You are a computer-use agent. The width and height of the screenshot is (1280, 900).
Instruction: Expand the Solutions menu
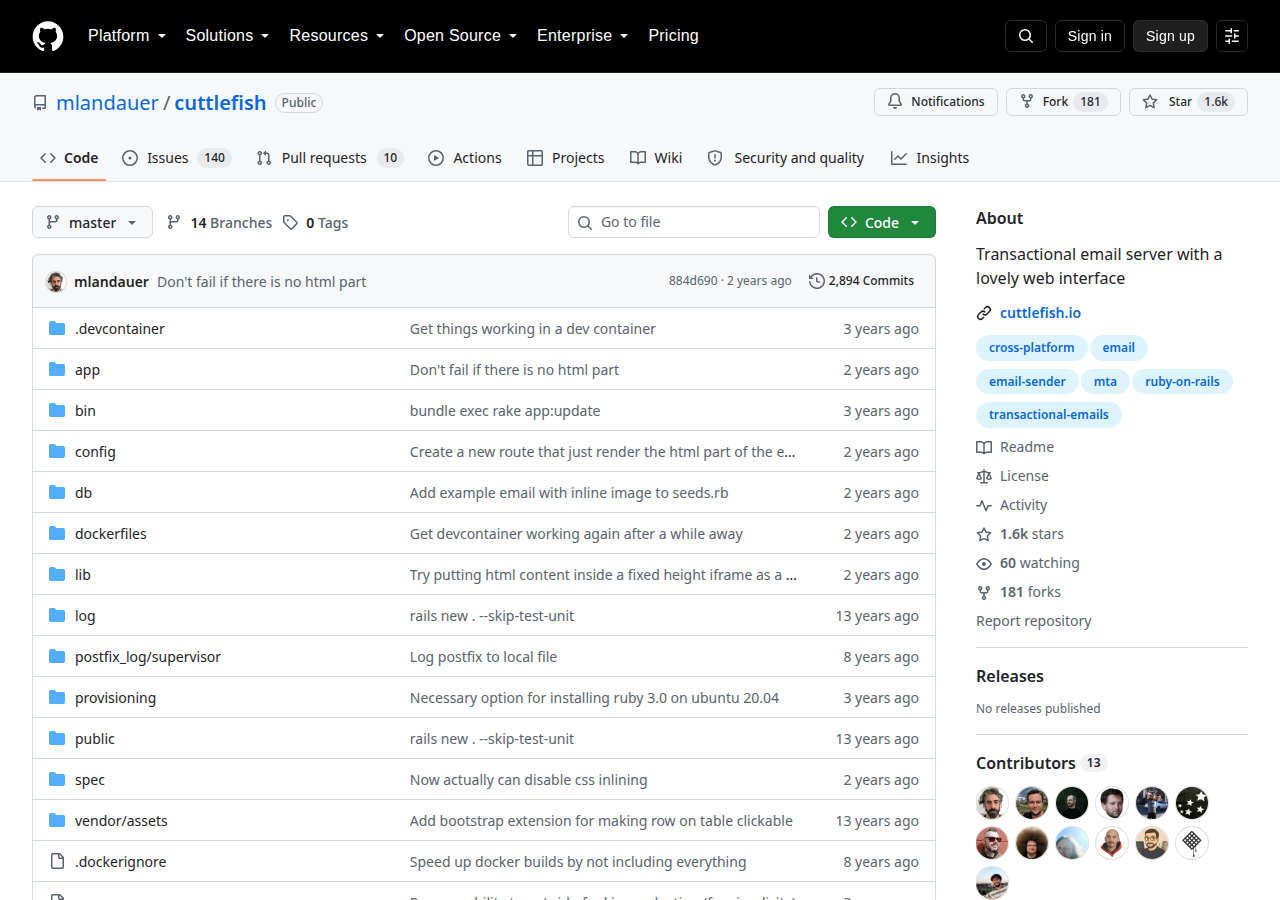point(228,36)
